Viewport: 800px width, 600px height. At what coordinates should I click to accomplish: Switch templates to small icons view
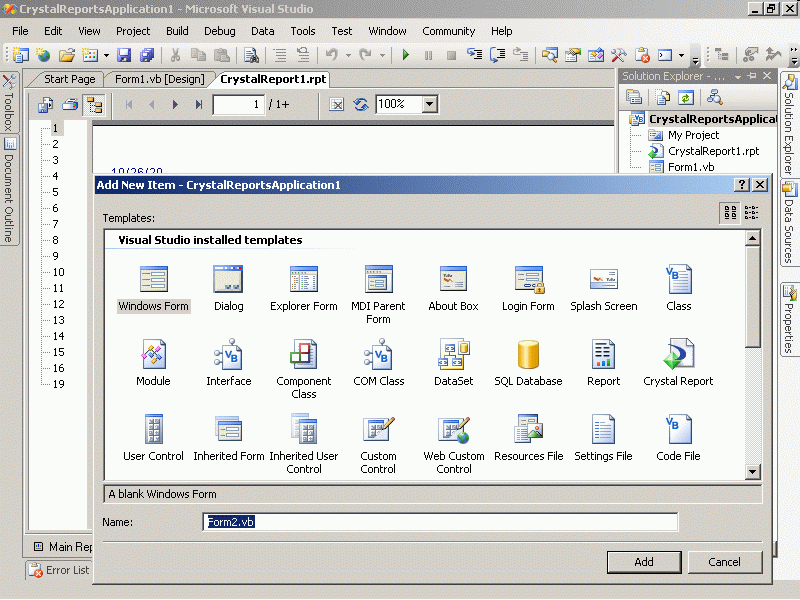coord(752,212)
